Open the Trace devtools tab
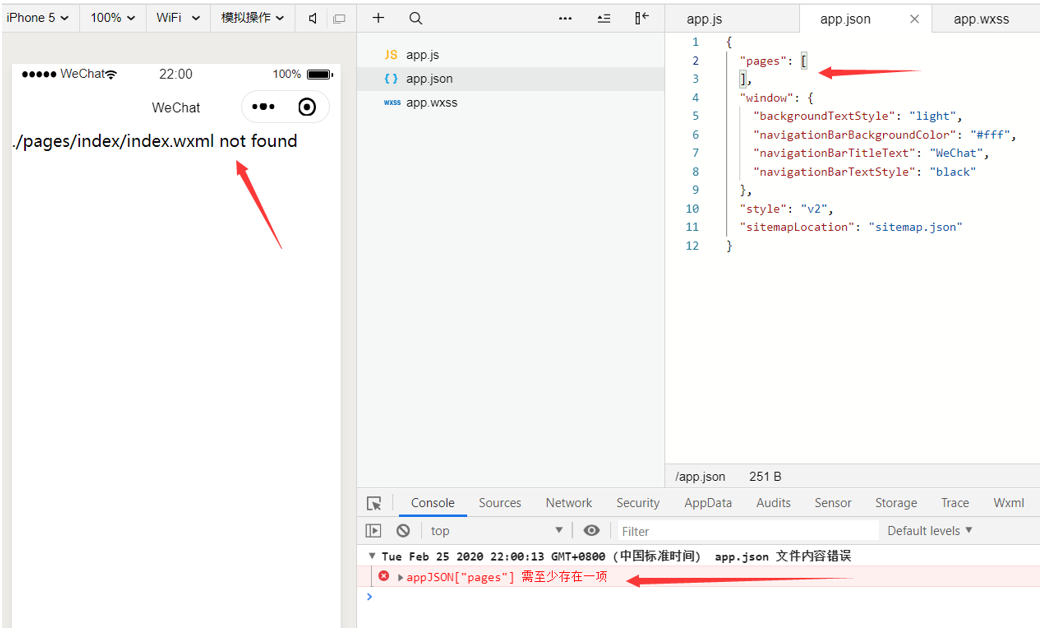Image resolution: width=1040 pixels, height=642 pixels. click(955, 503)
